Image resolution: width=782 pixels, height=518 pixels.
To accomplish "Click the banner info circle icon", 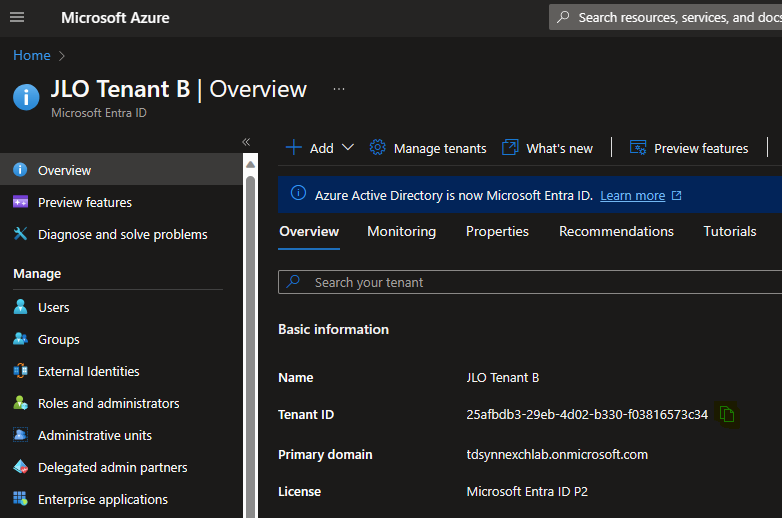I will (x=298, y=193).
